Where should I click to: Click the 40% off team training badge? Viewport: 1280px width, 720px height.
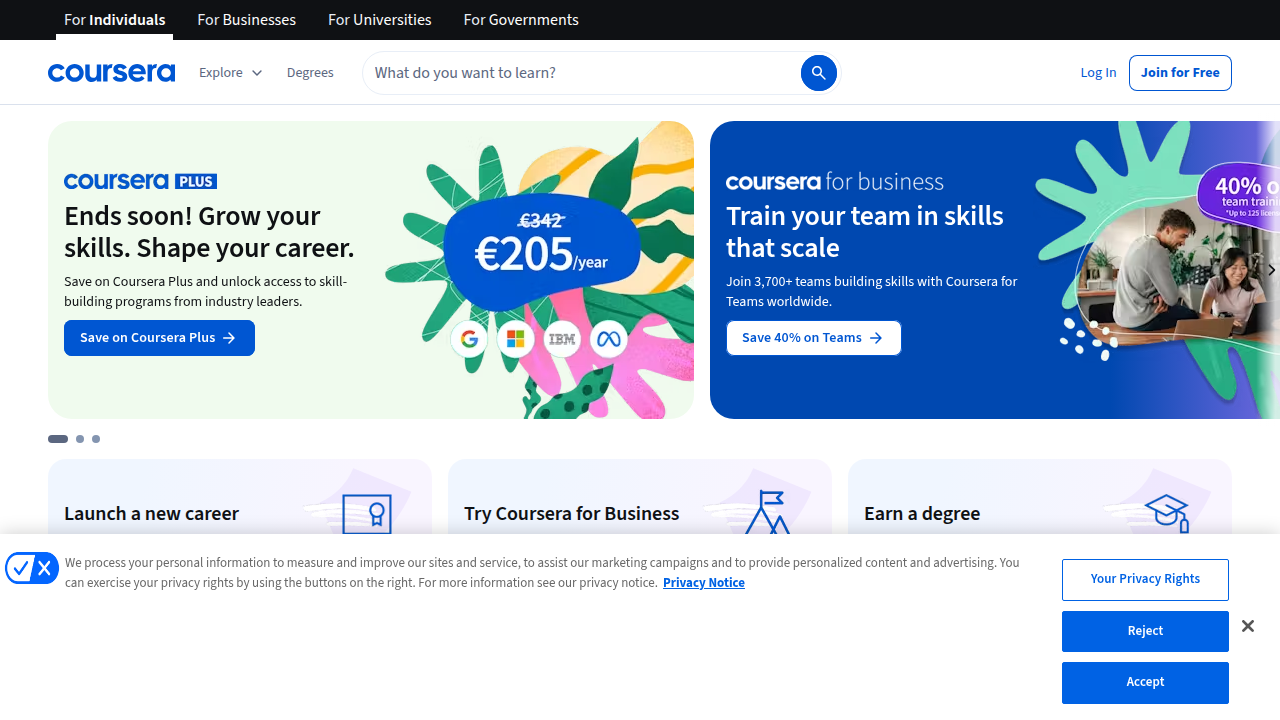(1240, 197)
